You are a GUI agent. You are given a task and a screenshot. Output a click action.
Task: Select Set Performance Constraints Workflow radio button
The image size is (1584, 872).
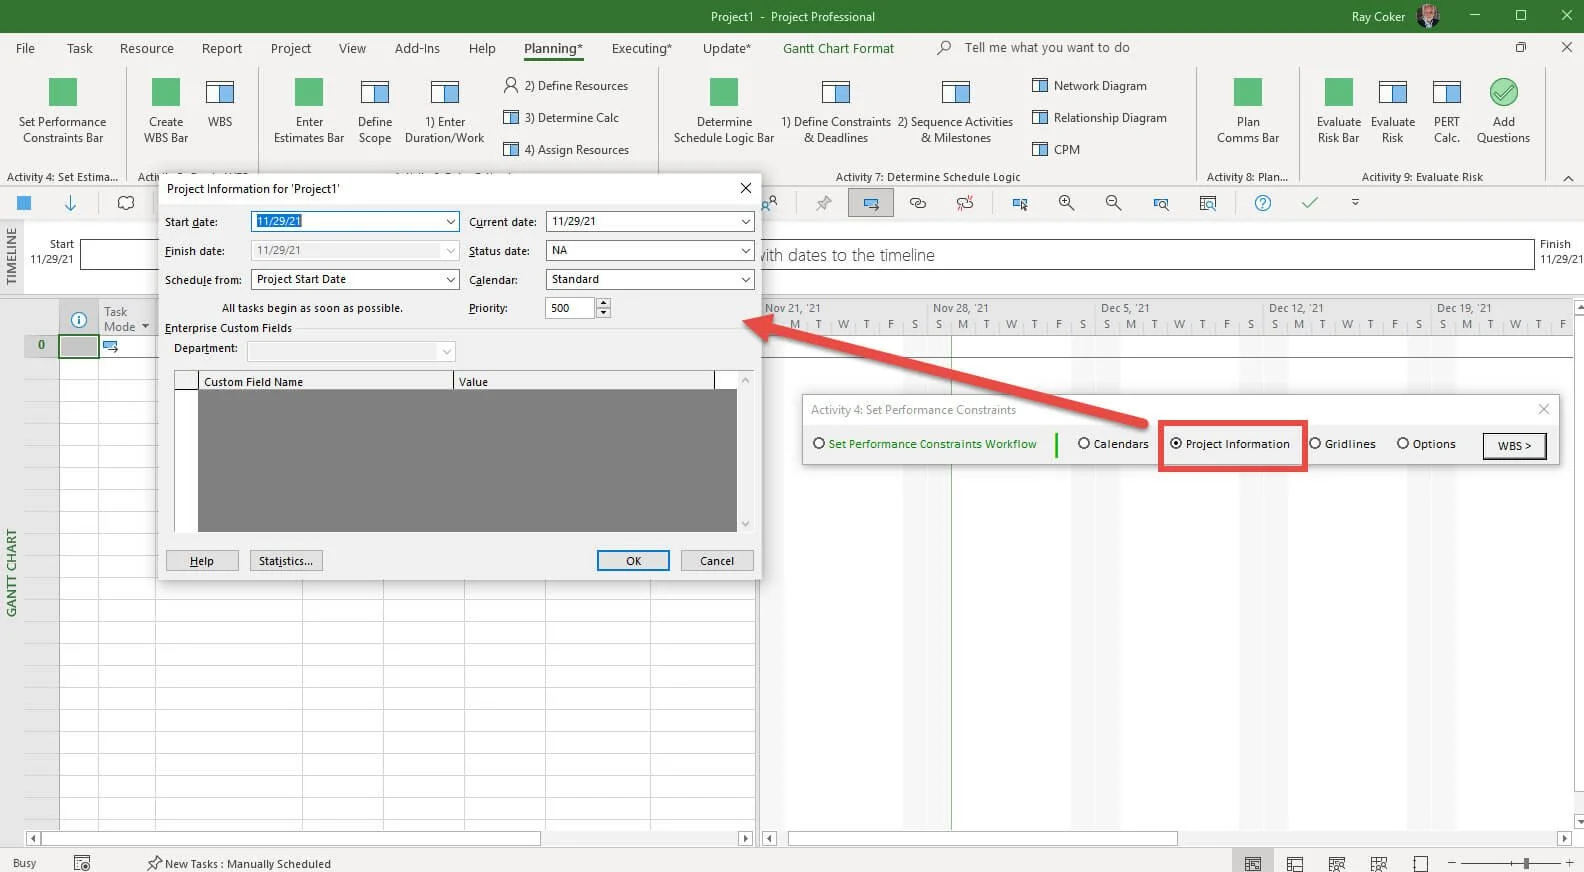819,444
